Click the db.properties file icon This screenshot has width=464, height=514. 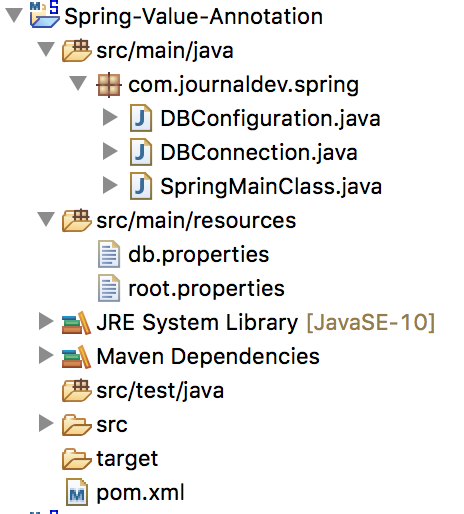pyautogui.click(x=109, y=254)
